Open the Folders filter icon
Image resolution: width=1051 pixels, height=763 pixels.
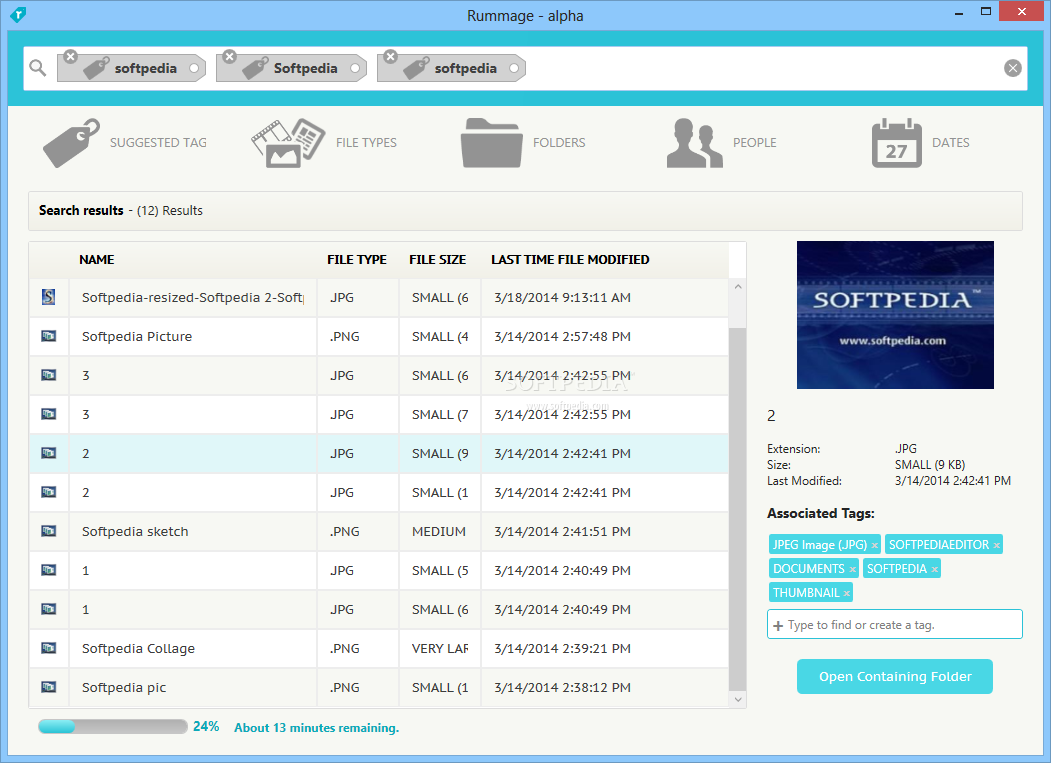pos(491,143)
